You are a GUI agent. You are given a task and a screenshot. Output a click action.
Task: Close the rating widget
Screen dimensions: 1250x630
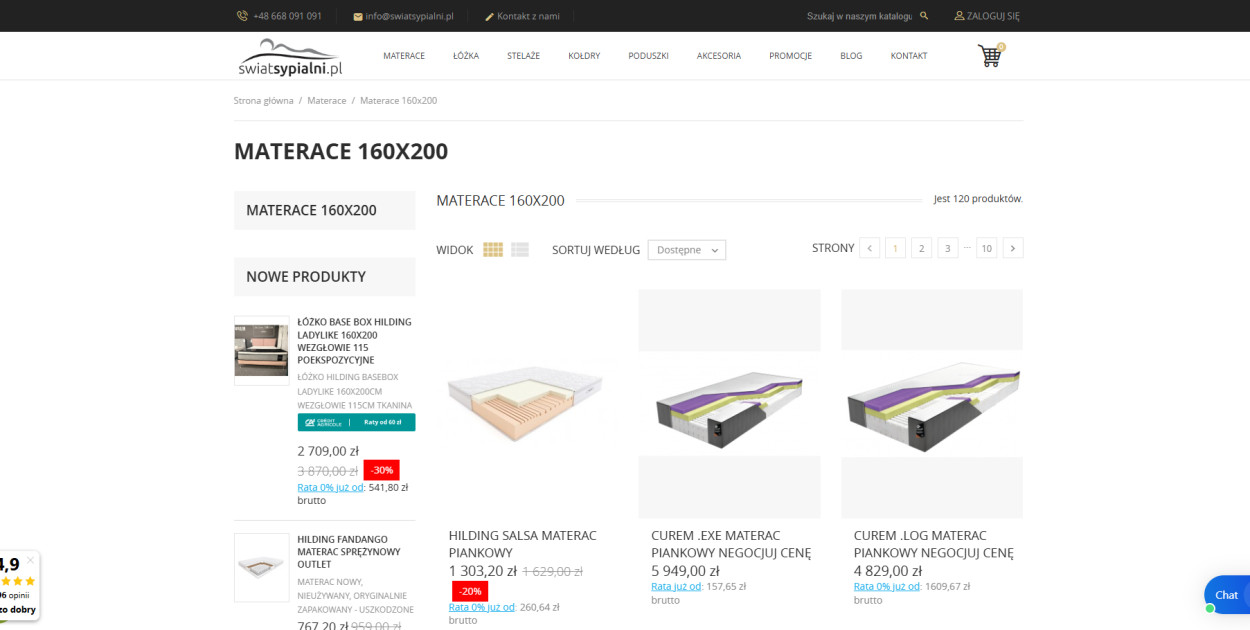[30, 560]
